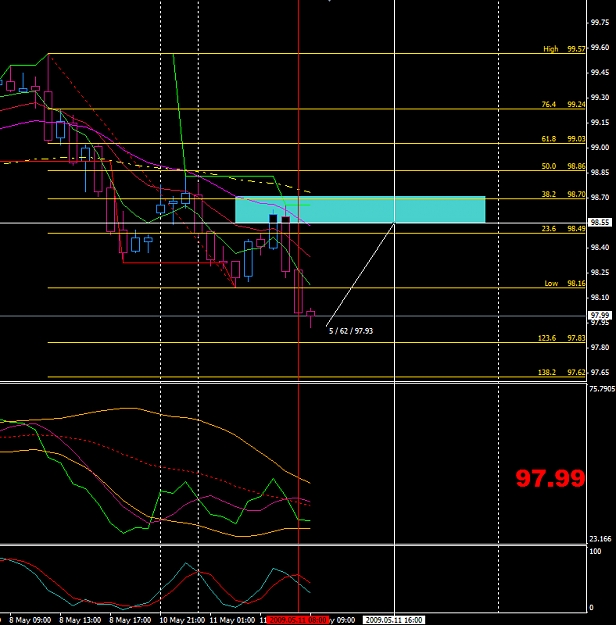Select the last small candlestick near 97.99

pyautogui.click(x=311, y=318)
